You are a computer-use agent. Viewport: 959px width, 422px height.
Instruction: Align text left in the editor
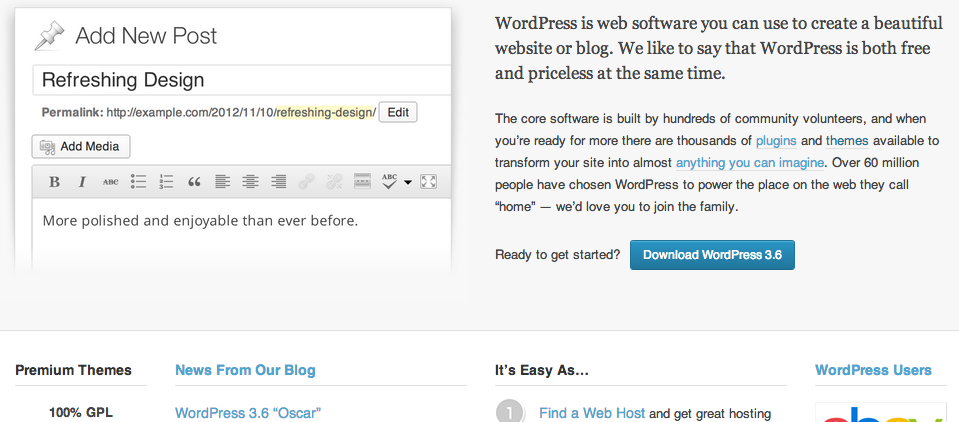click(222, 182)
